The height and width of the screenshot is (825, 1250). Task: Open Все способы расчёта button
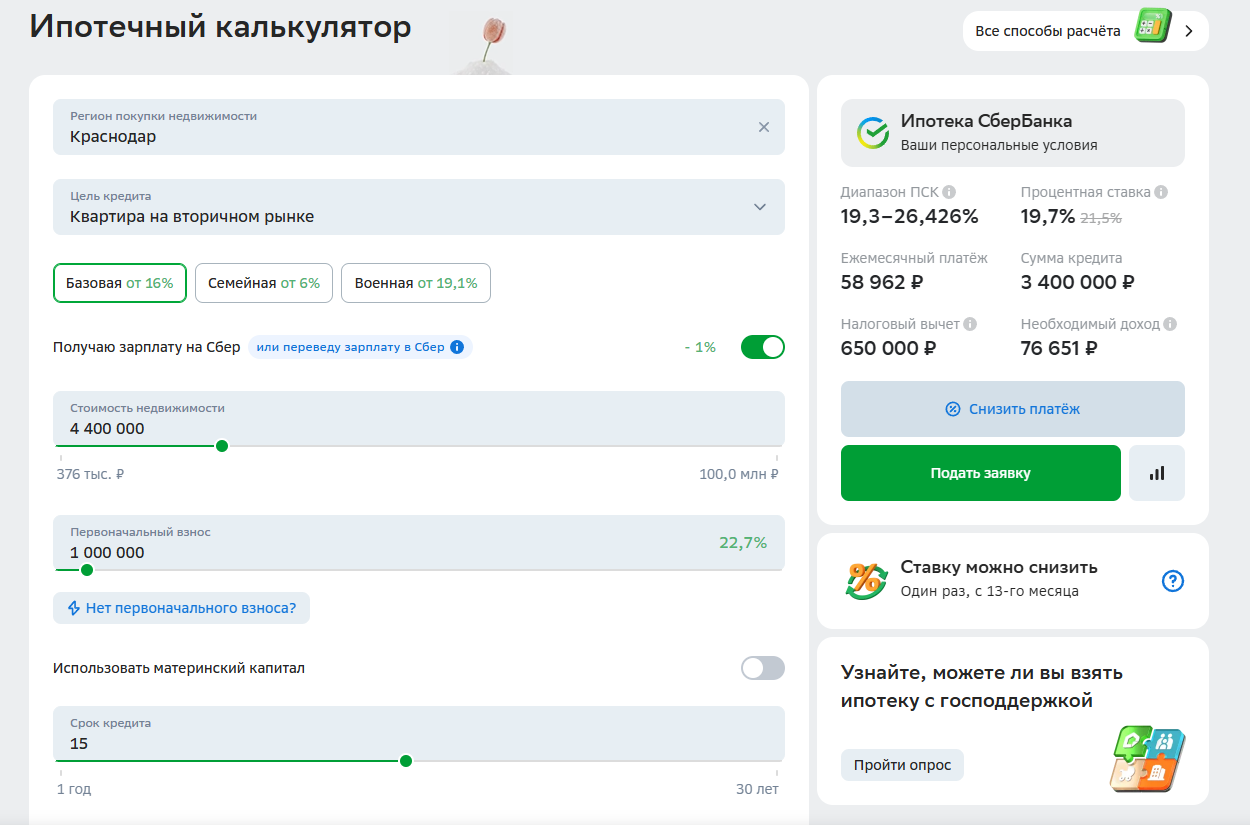pyautogui.click(x=1086, y=31)
